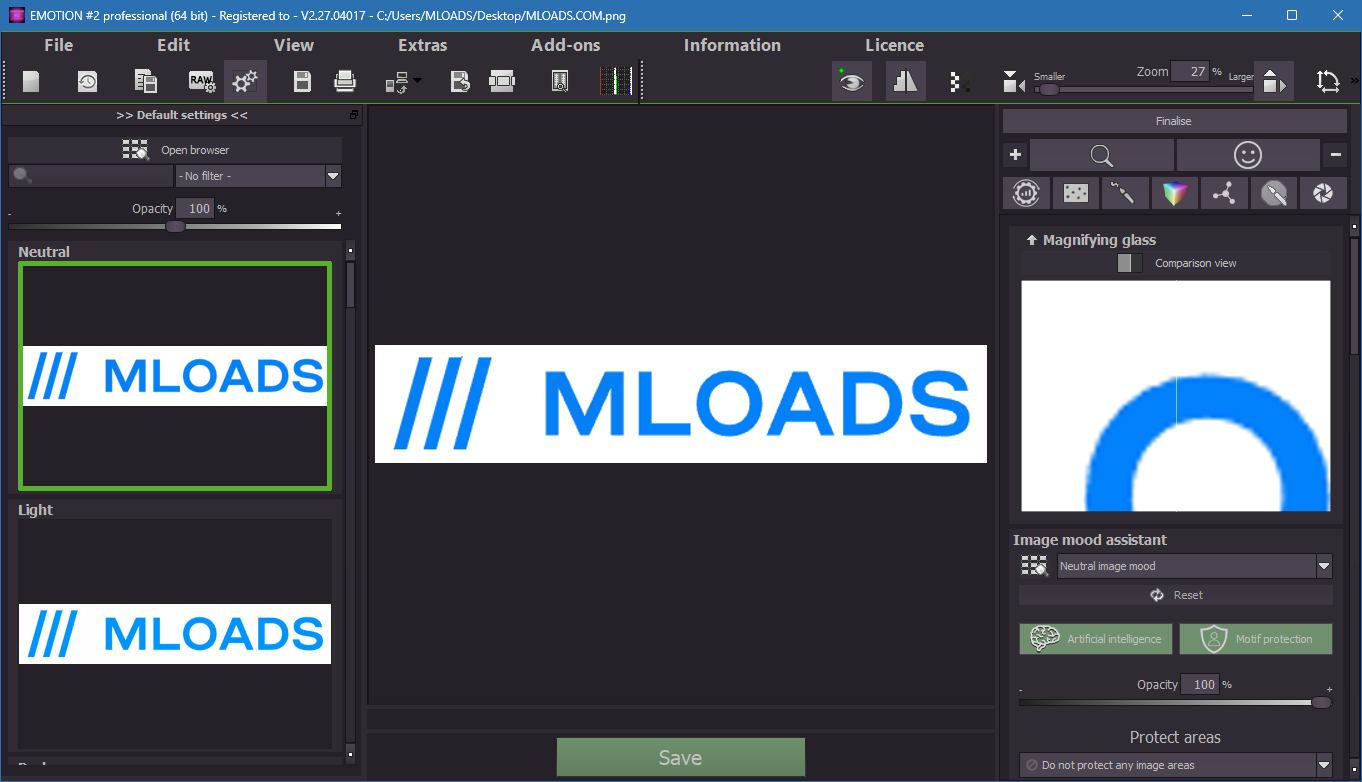Click Reset in Image mood assistant
1362x782 pixels.
1176,595
